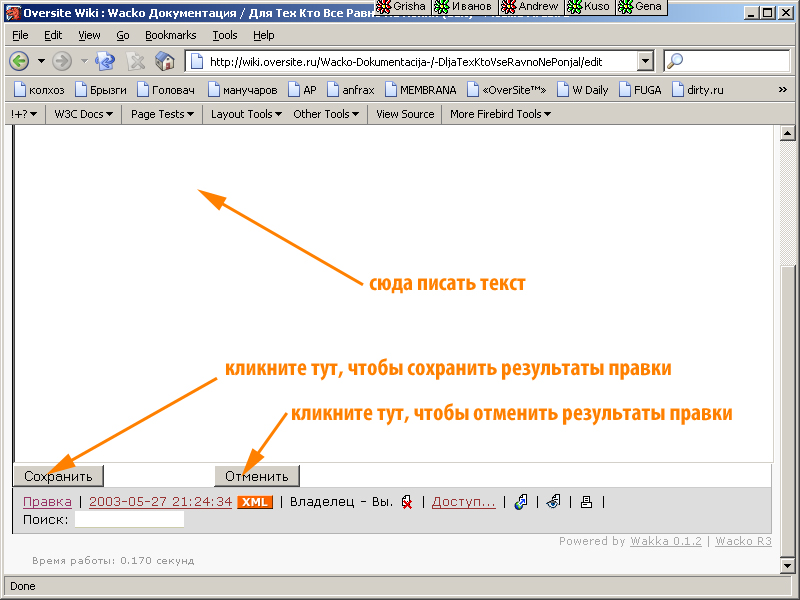
Task: Open the Tools menu
Action: (x=225, y=35)
